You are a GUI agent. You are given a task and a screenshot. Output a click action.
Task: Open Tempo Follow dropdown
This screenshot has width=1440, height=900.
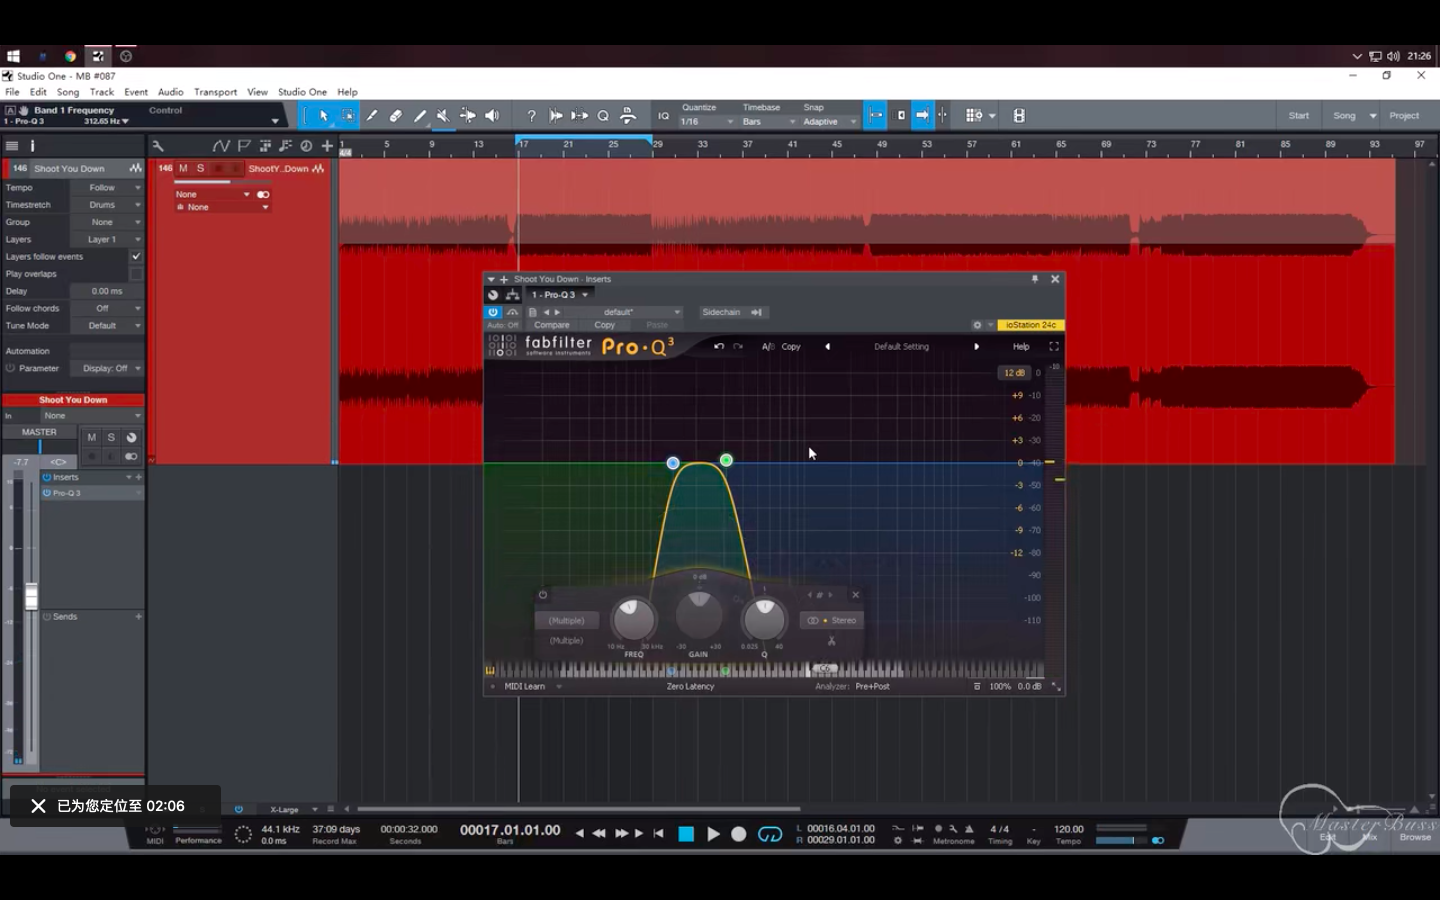tap(107, 188)
